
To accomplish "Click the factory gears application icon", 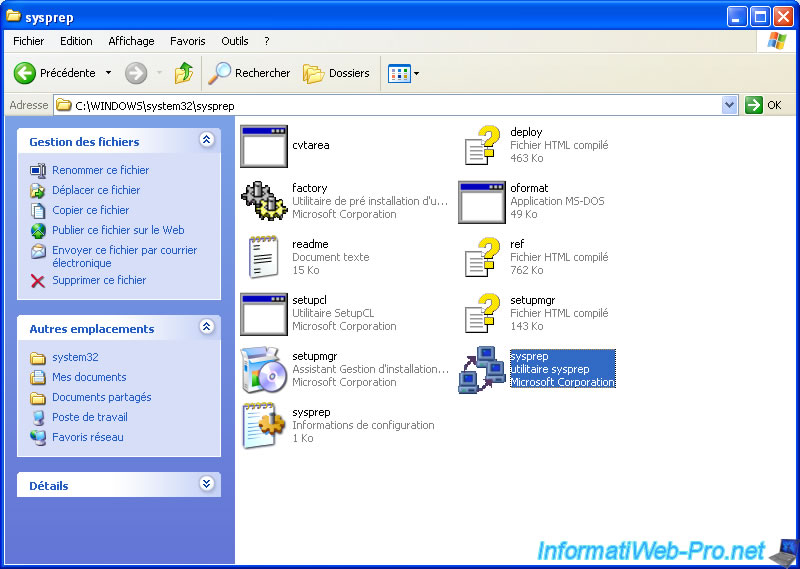I will click(264, 201).
